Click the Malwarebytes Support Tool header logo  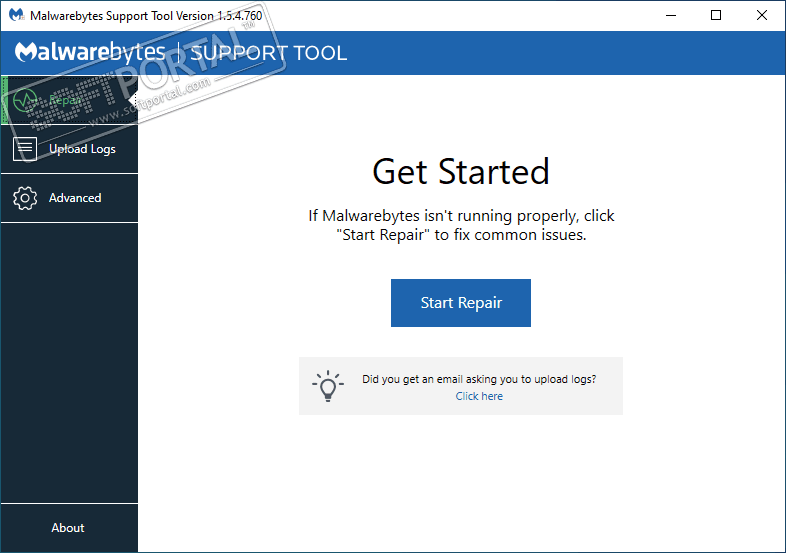coord(181,53)
